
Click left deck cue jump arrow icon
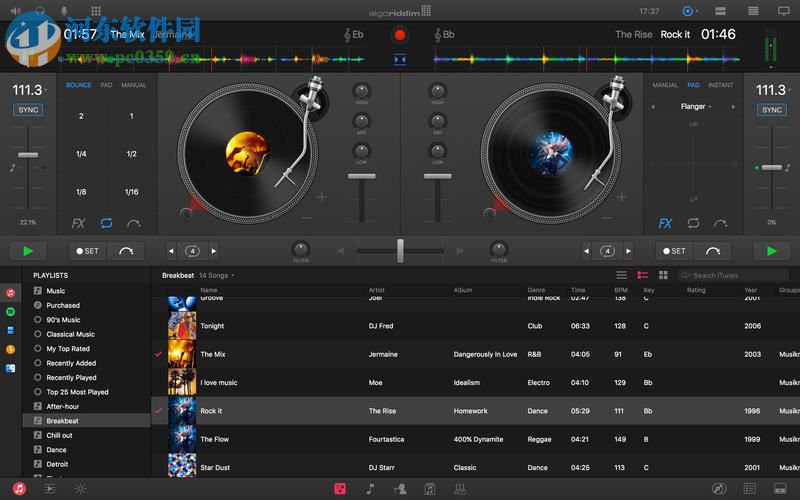pyautogui.click(x=134, y=223)
